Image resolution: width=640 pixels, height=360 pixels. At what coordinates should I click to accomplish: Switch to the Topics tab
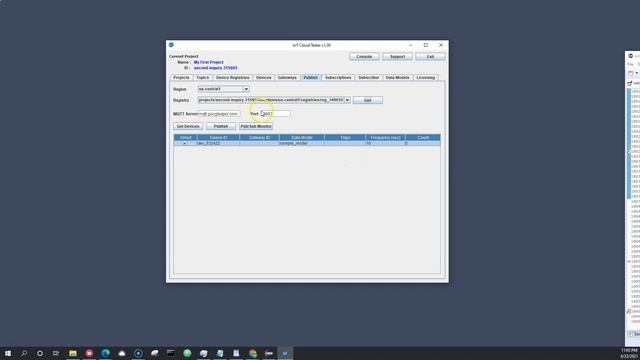pyautogui.click(x=202, y=78)
